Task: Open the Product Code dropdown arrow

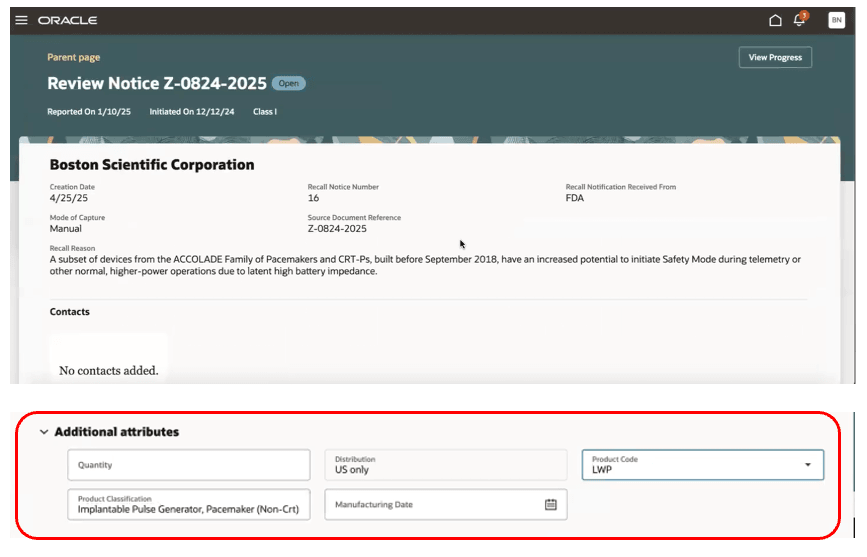Action: [808, 465]
